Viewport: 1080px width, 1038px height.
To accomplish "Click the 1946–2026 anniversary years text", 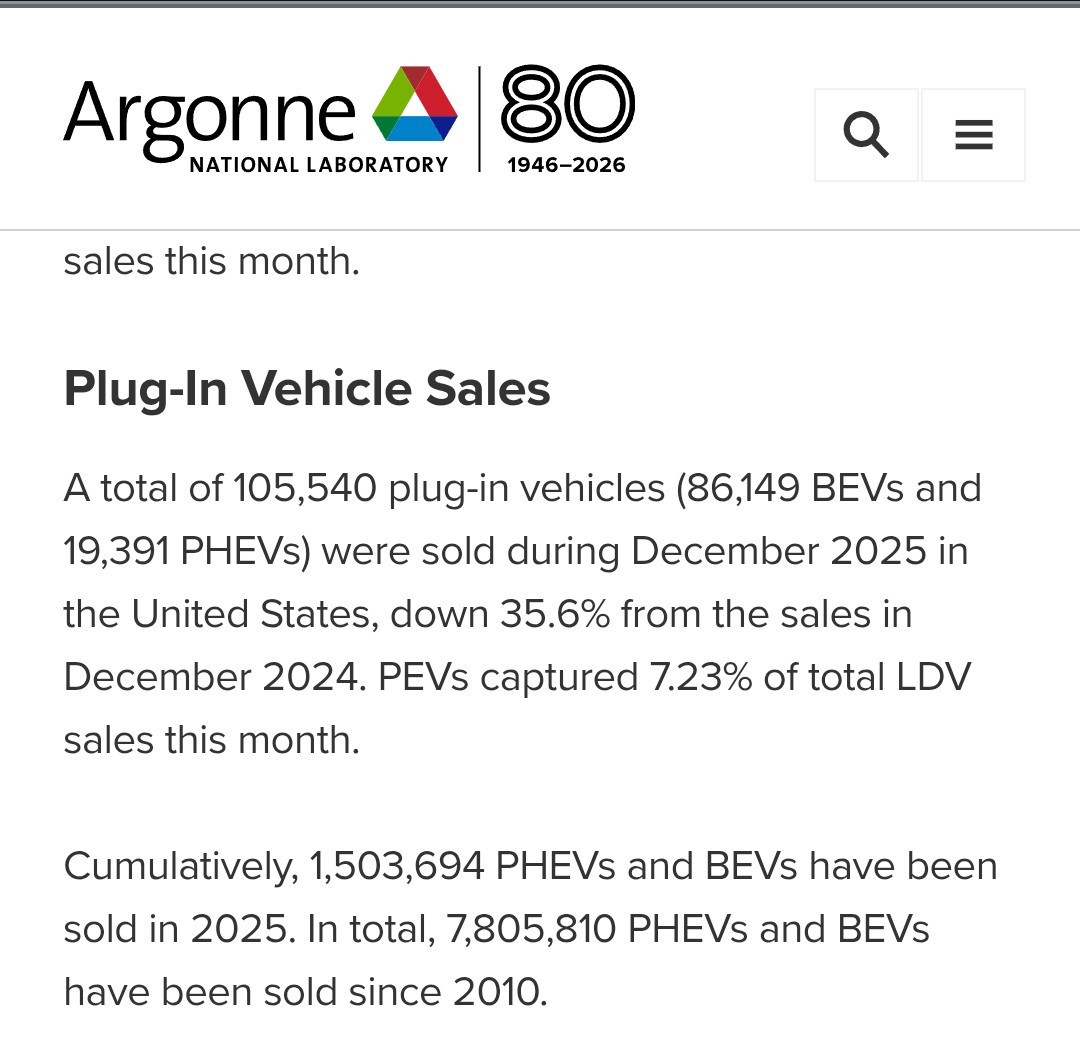I will point(566,165).
